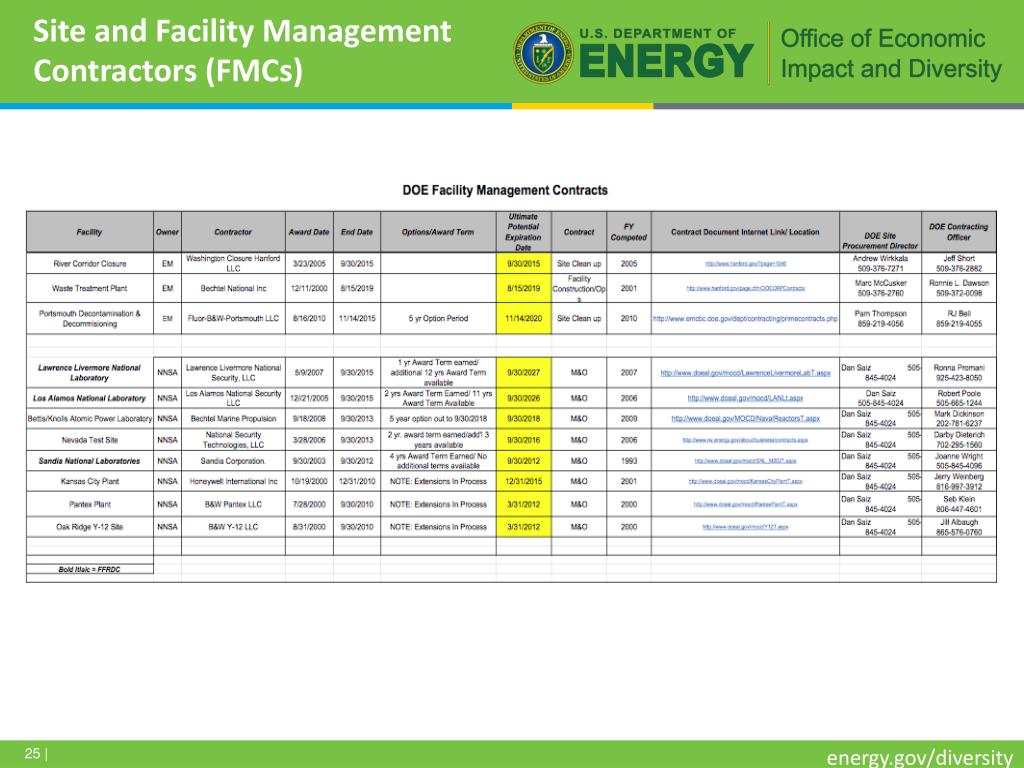Click the 'DOE Contracting Officer' column header
This screenshot has width=1024, height=768.
(959, 232)
